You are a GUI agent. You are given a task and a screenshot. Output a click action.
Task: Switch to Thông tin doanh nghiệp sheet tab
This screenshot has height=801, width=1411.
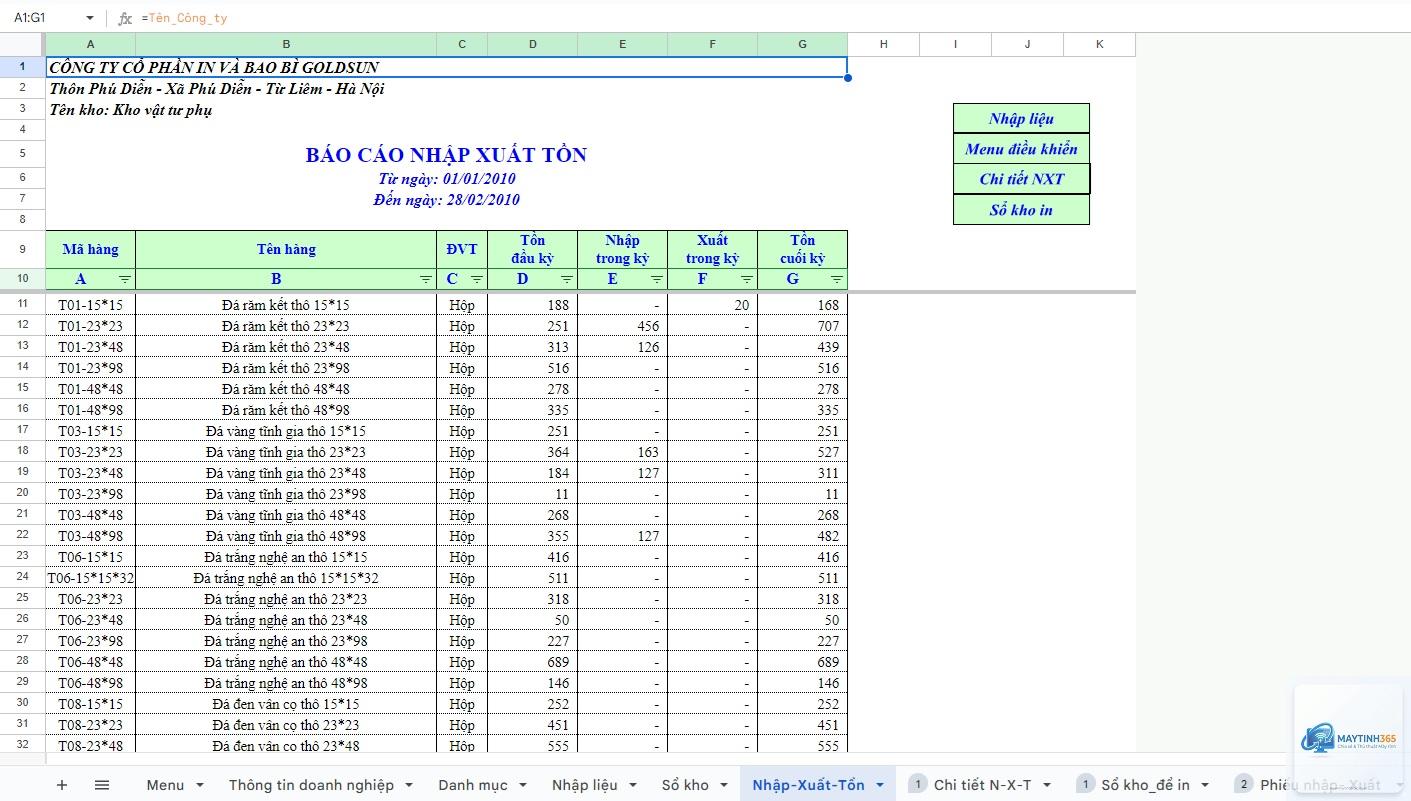(311, 785)
